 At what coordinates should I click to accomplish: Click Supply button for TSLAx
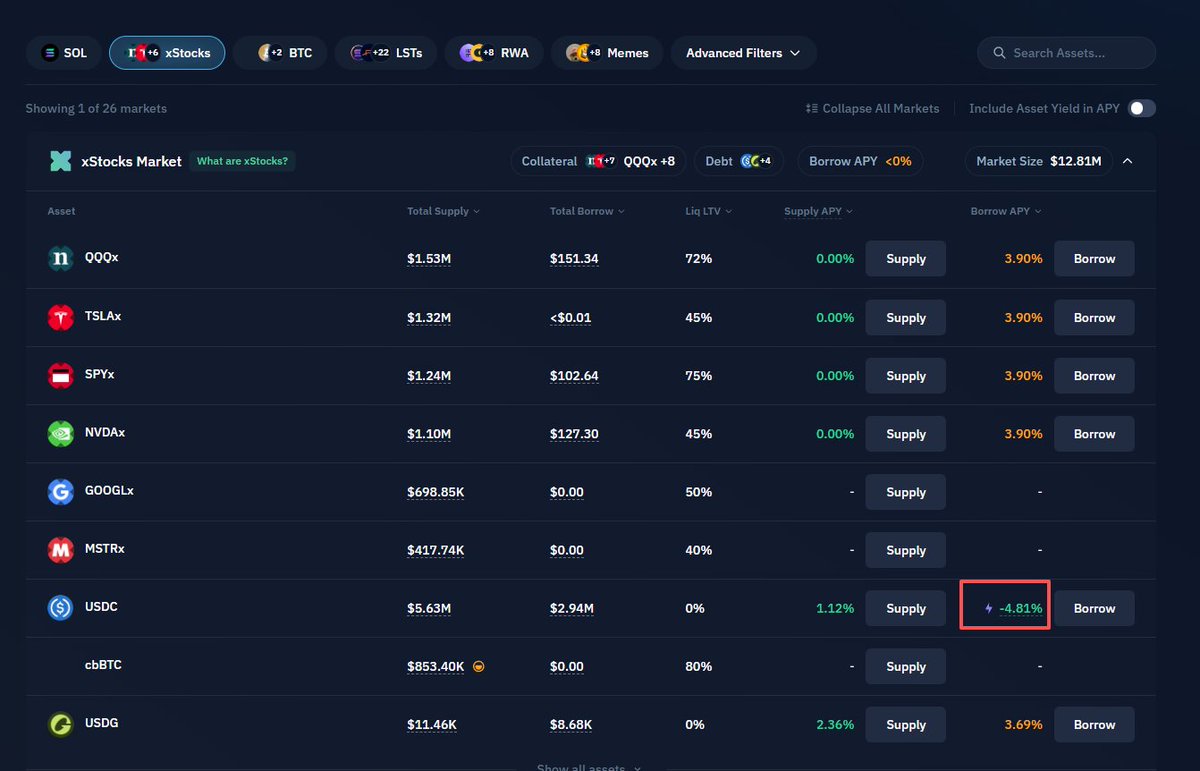click(x=905, y=318)
